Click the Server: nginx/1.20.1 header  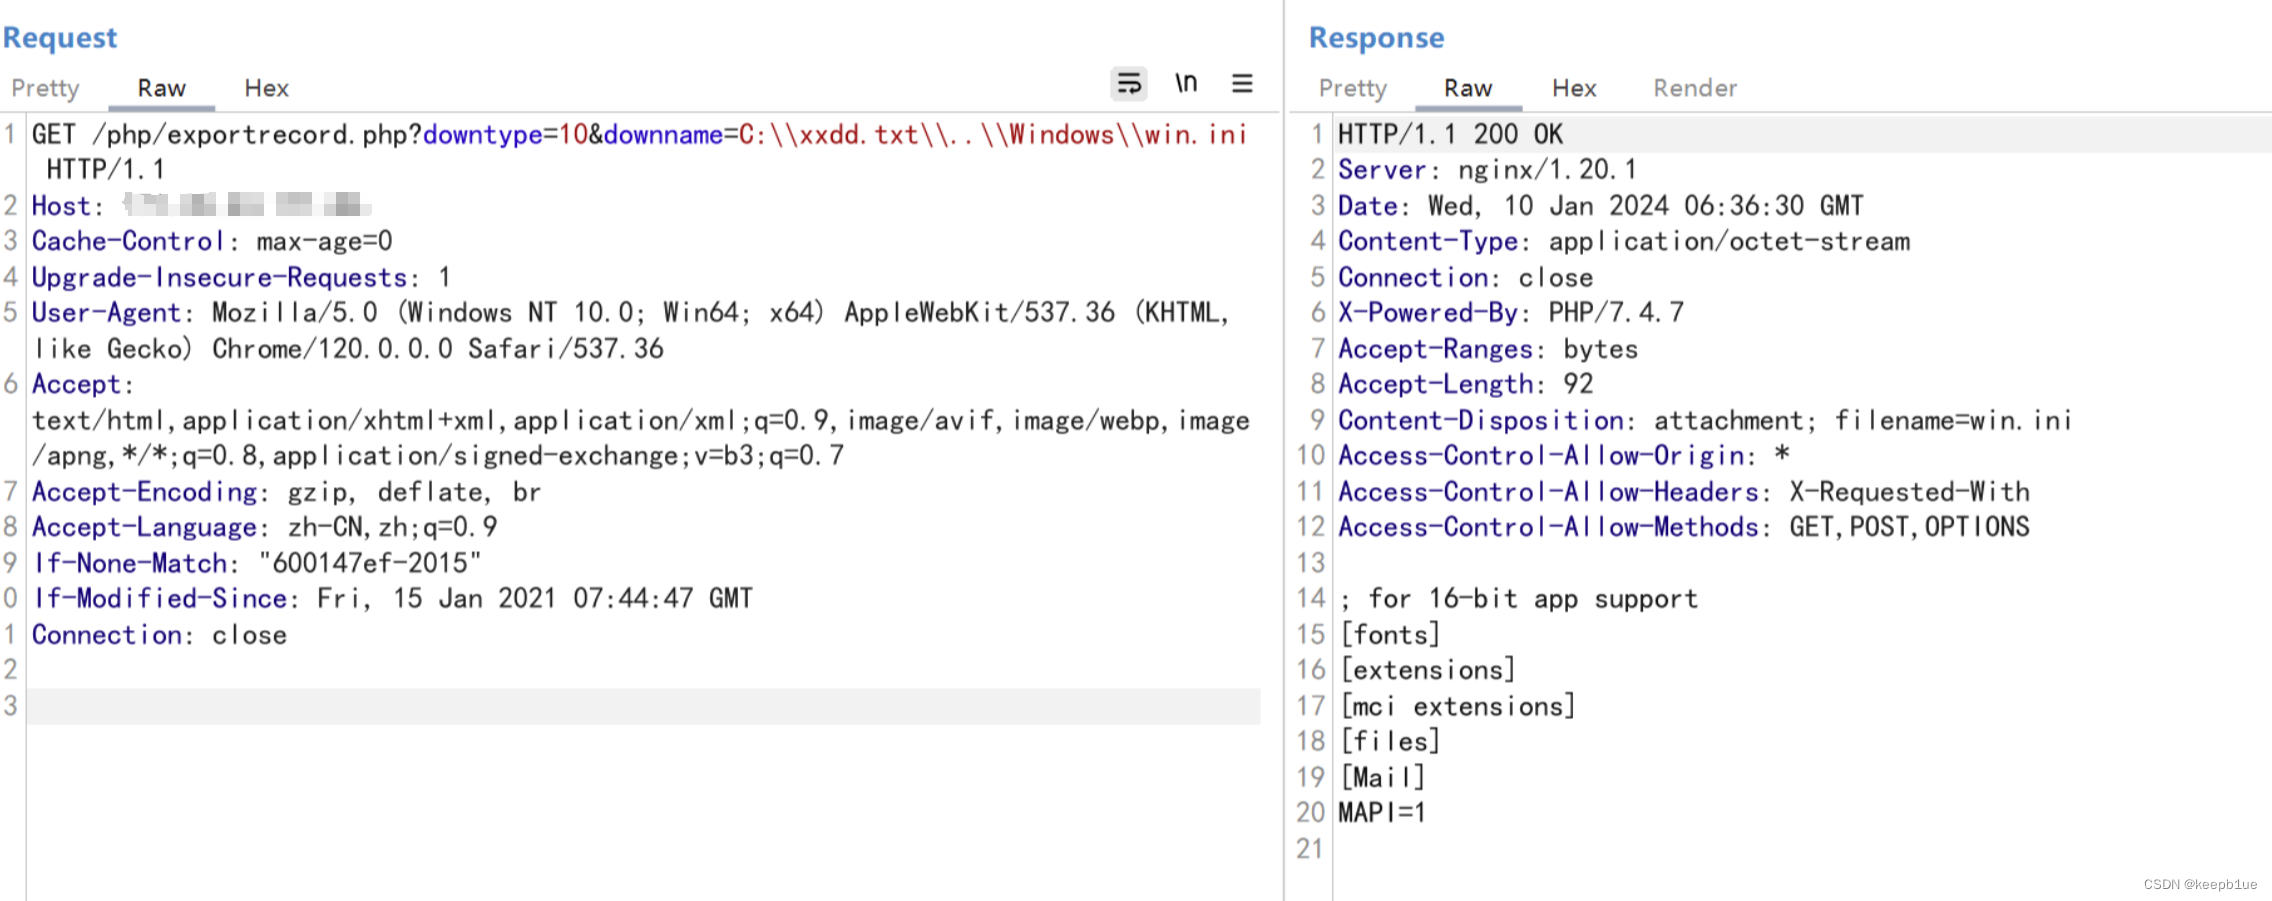[x=1486, y=170]
